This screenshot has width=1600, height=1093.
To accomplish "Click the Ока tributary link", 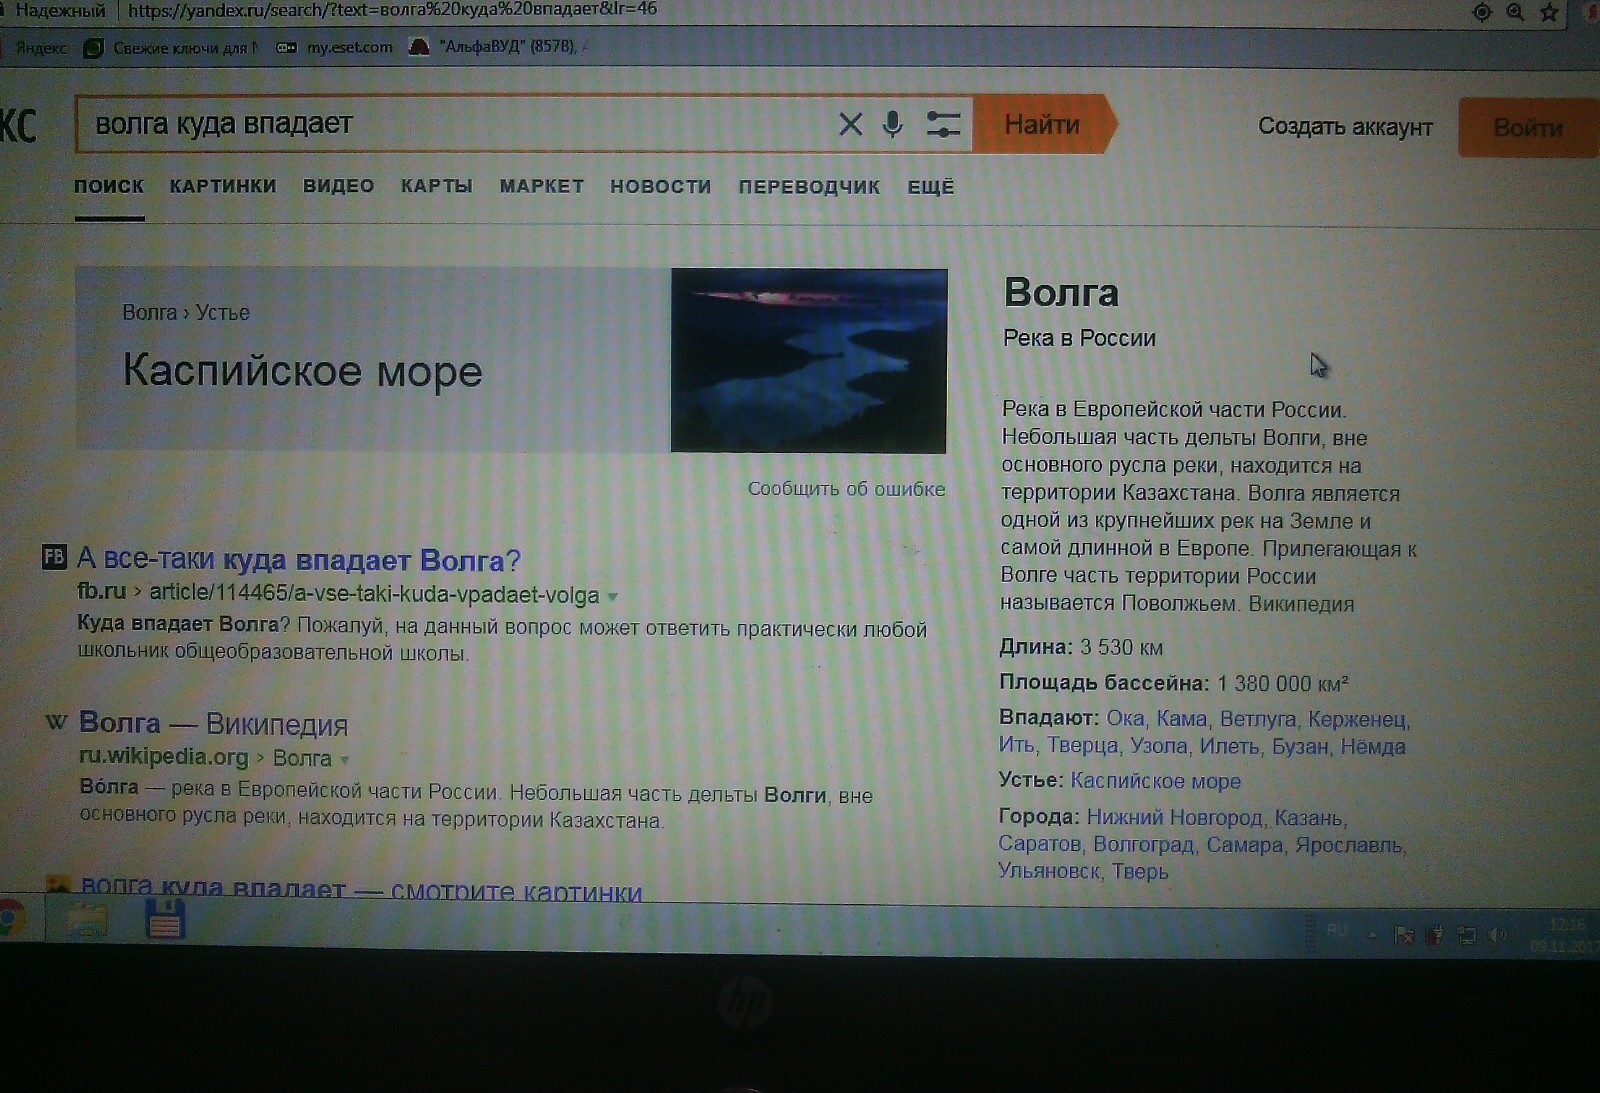I will click(x=1125, y=718).
